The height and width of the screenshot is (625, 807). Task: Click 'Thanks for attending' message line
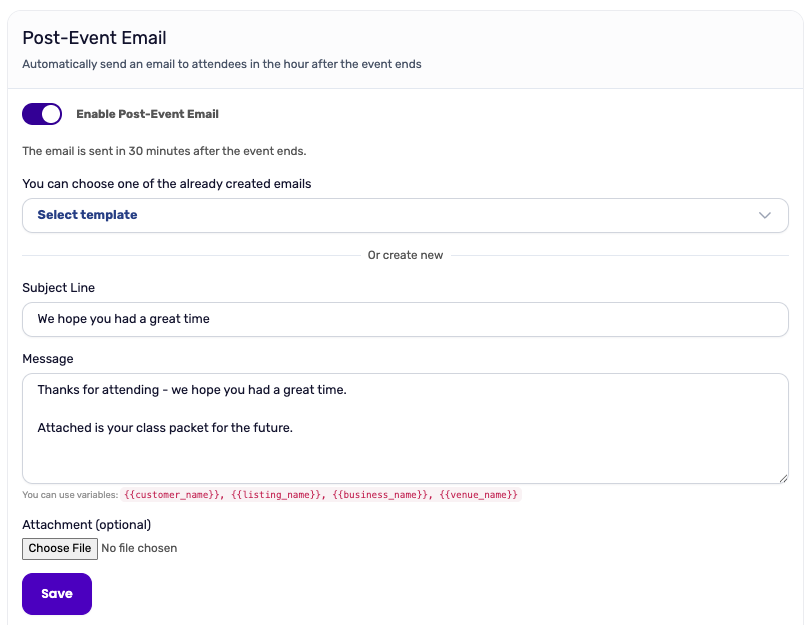click(x=191, y=390)
